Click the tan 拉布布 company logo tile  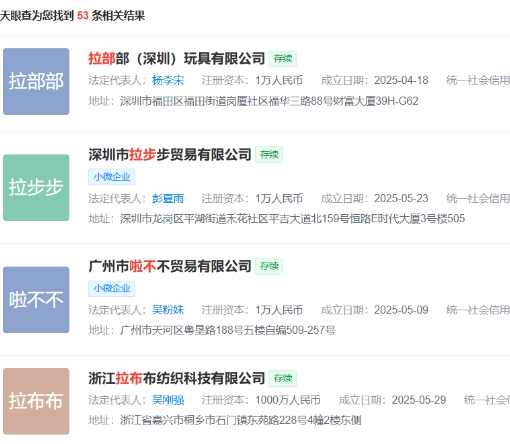coord(36,401)
